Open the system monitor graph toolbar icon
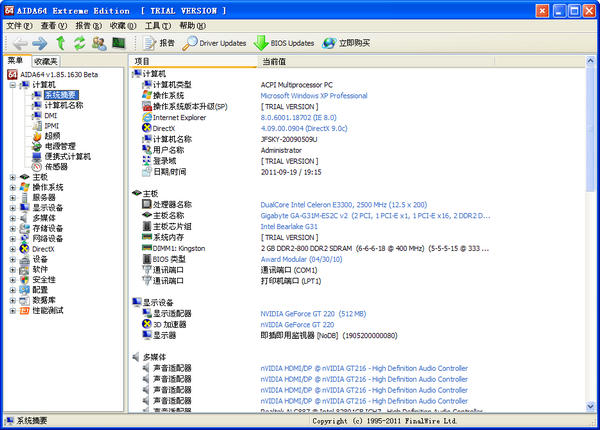The width and height of the screenshot is (600, 430). pyautogui.click(x=119, y=43)
